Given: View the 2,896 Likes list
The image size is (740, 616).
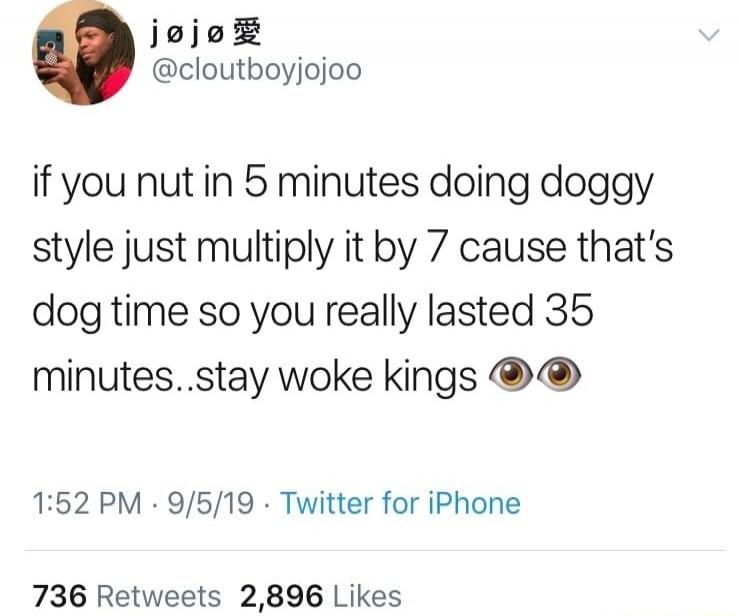Looking at the screenshot, I should coord(321,596).
